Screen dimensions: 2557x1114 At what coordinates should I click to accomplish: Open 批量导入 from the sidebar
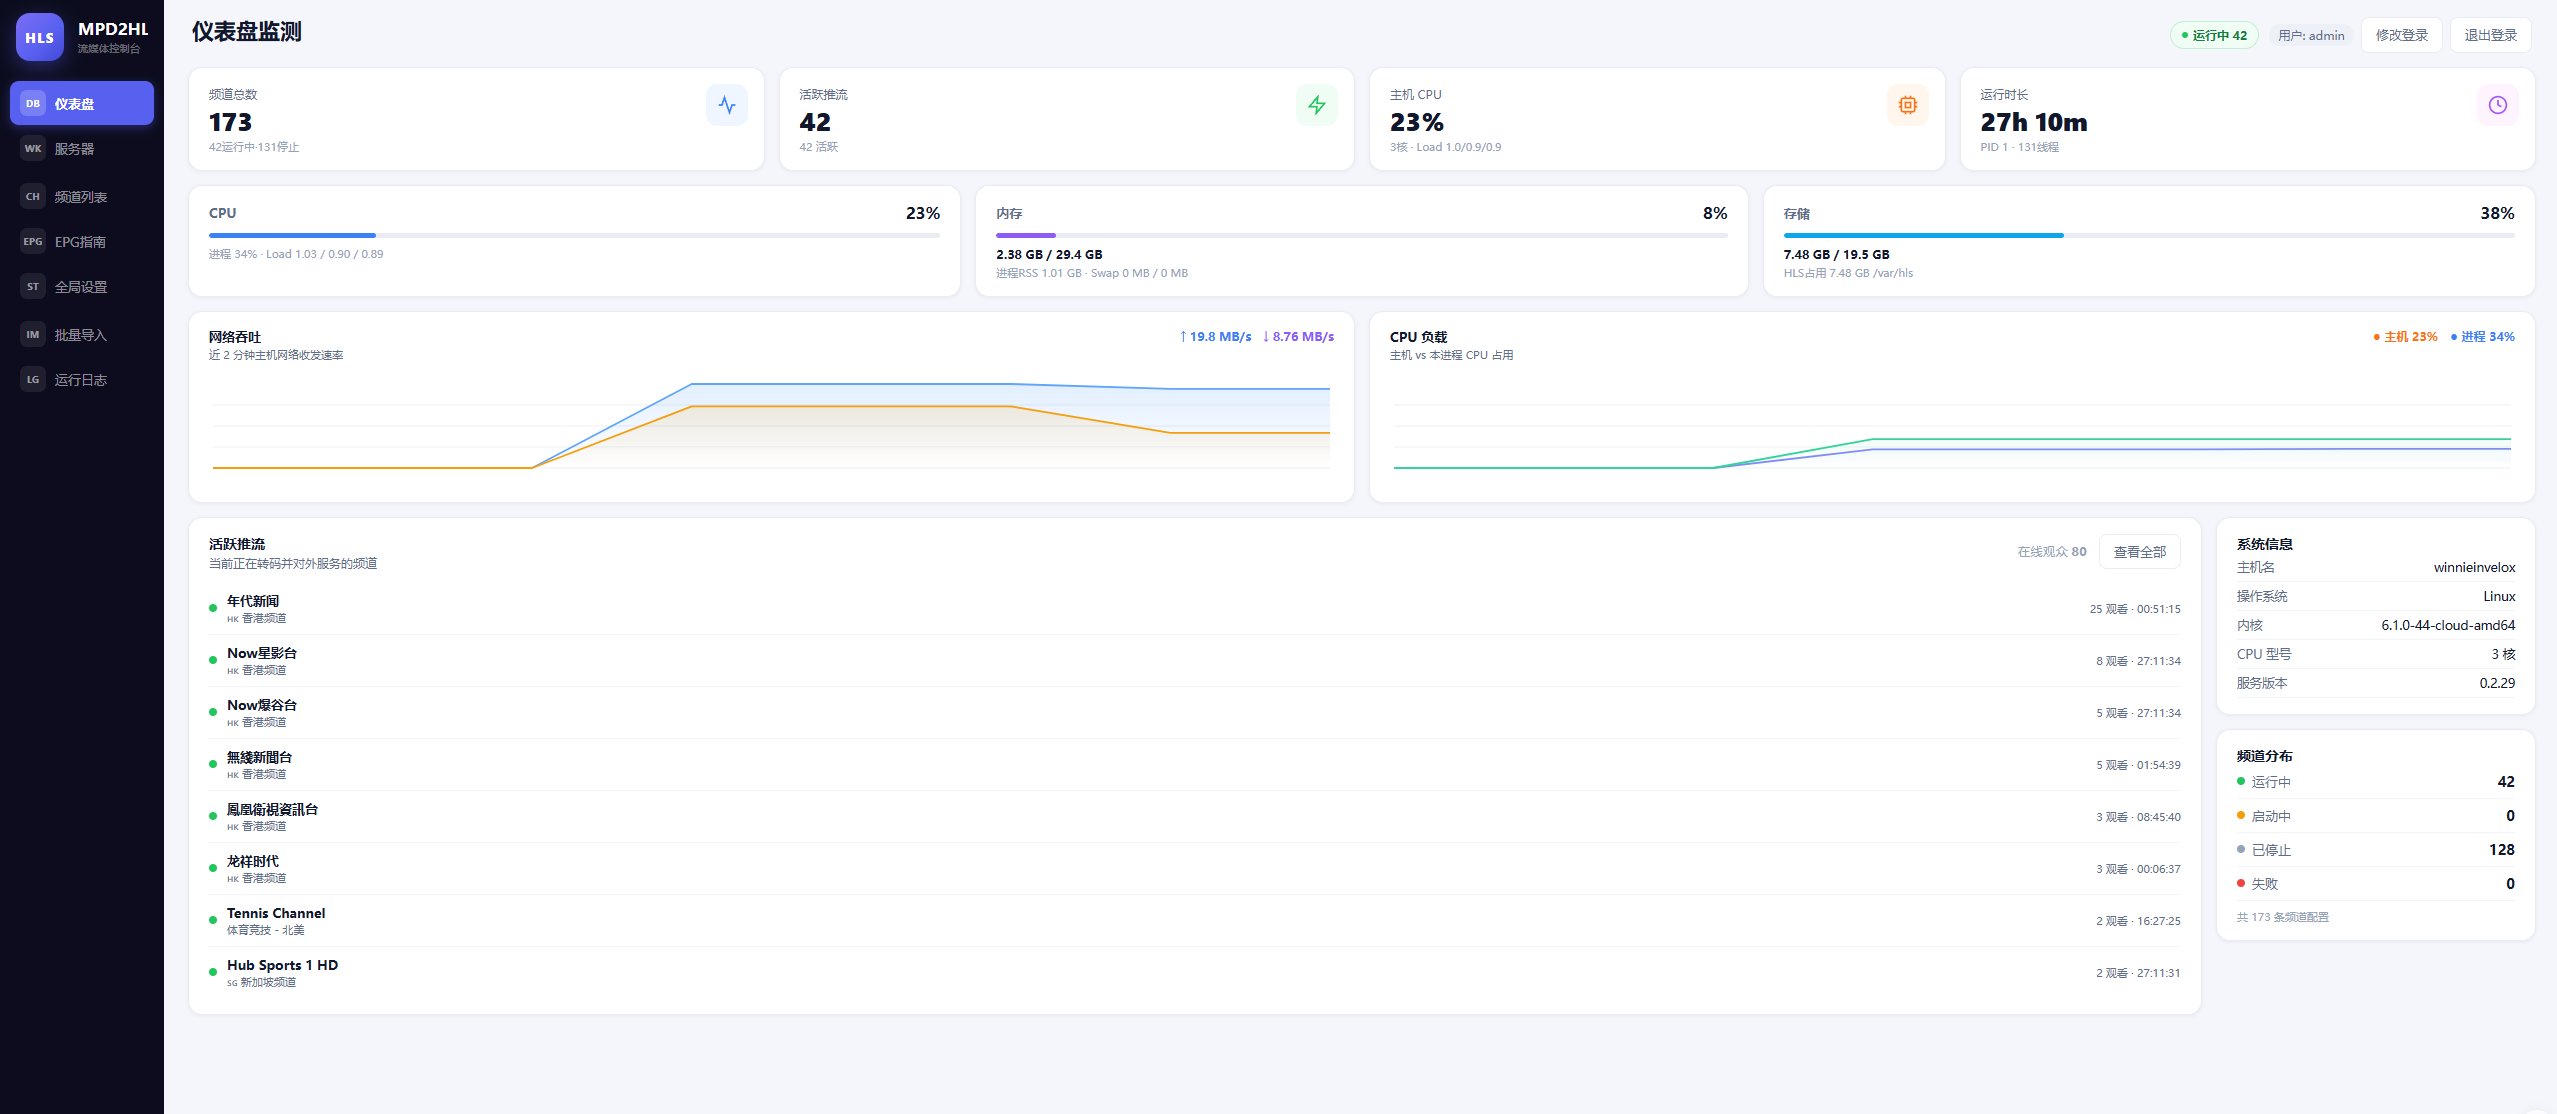tap(82, 334)
